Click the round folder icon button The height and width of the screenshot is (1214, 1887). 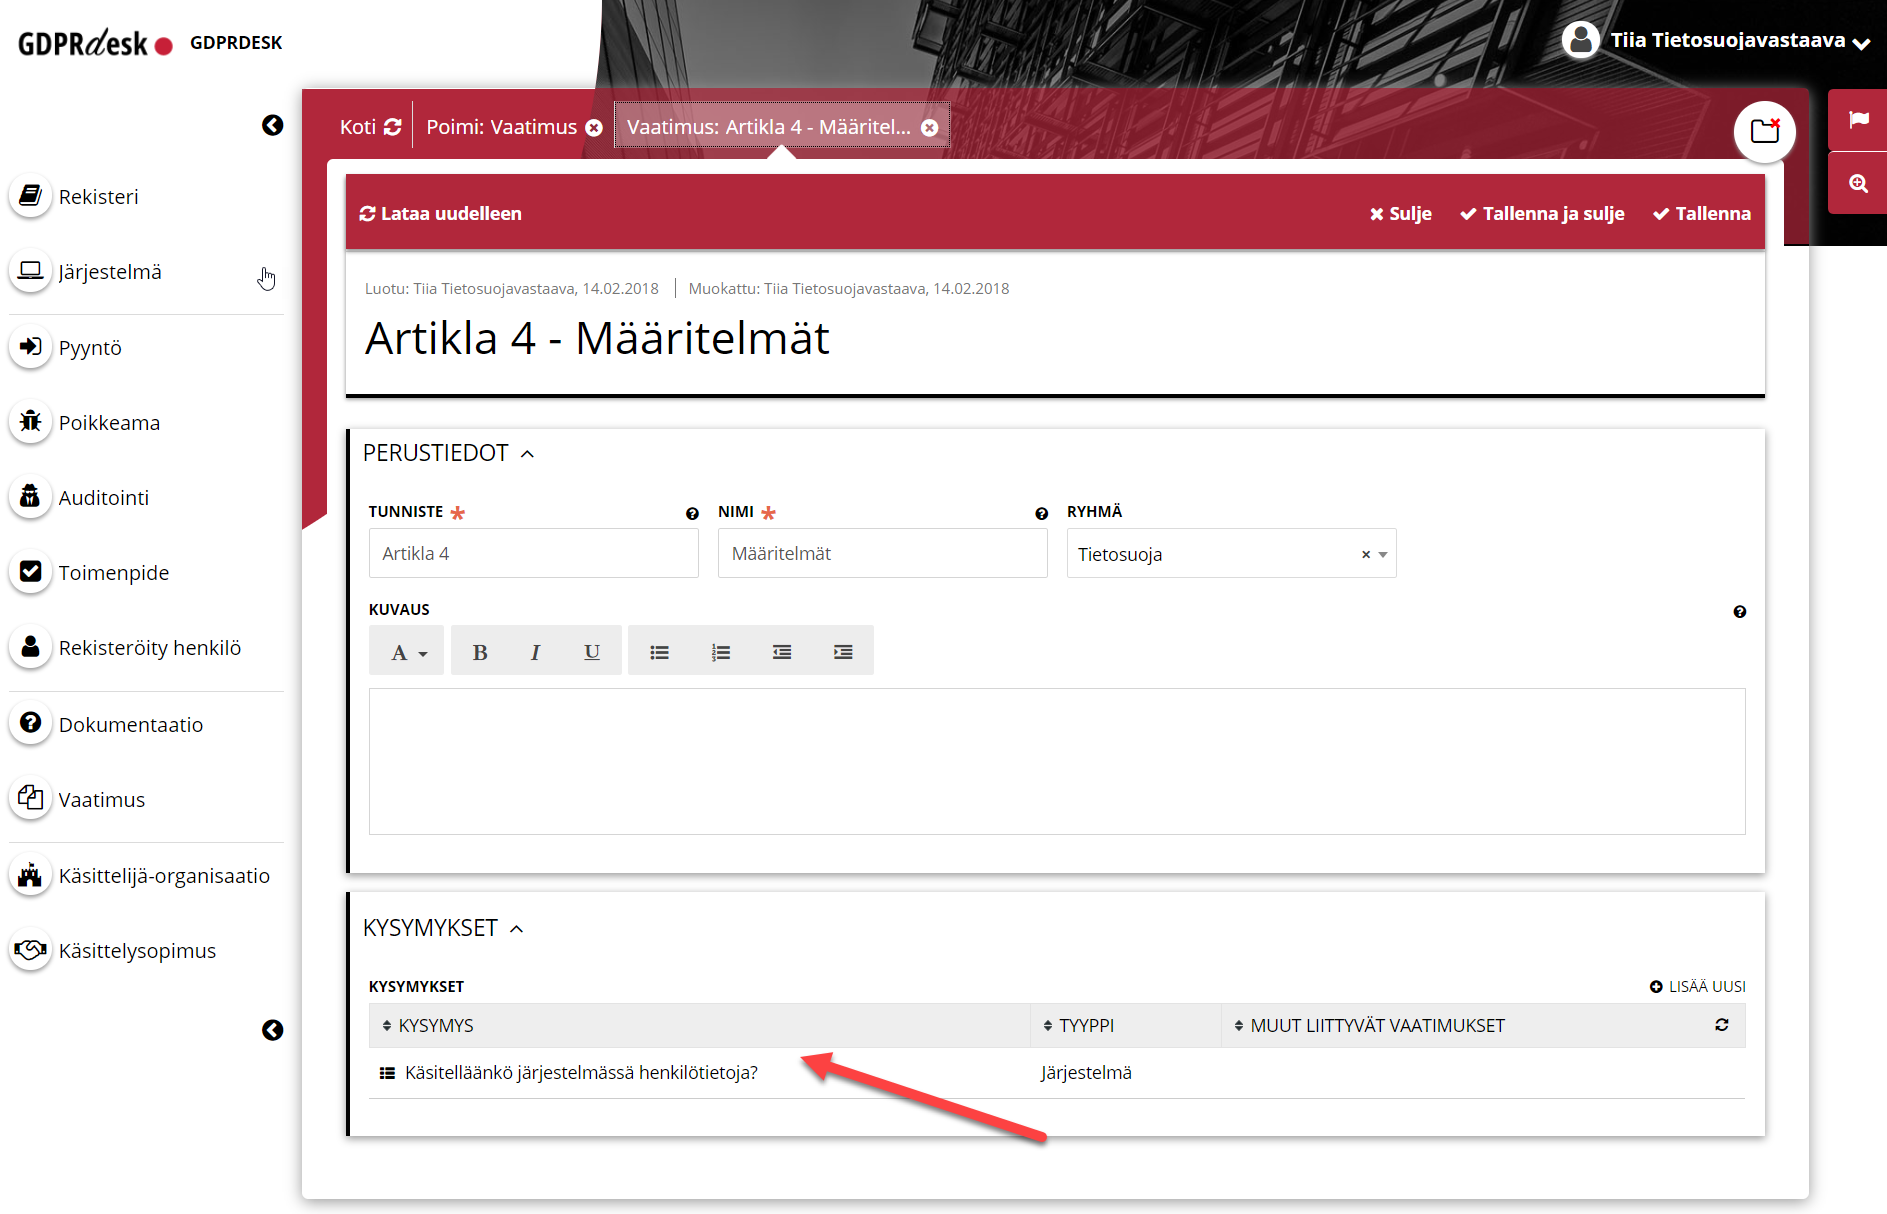(1764, 132)
